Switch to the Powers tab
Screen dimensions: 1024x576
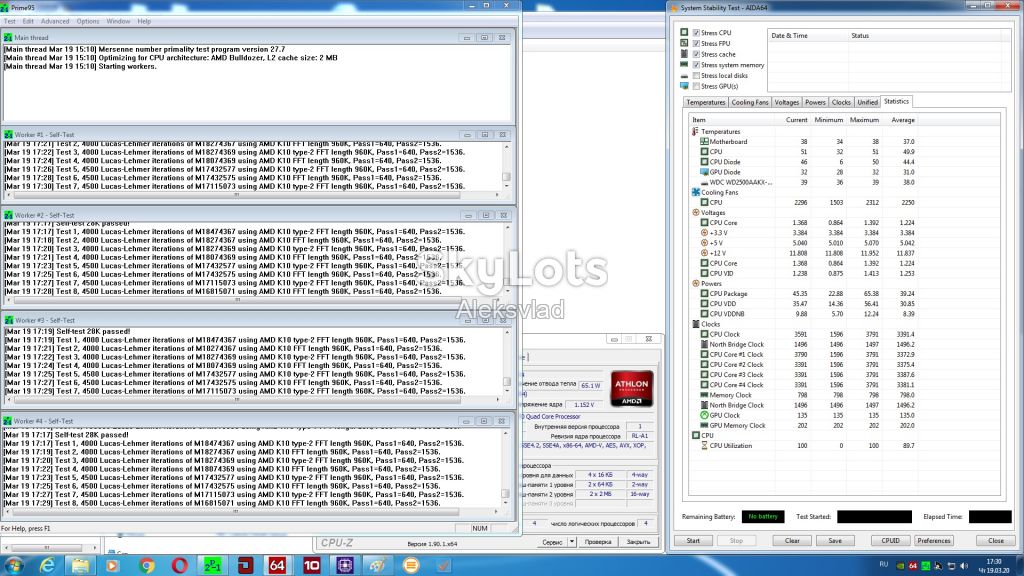pyautogui.click(x=815, y=103)
